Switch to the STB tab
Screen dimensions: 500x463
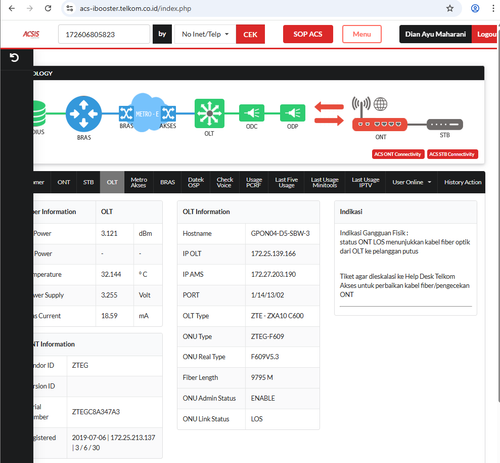(x=88, y=182)
